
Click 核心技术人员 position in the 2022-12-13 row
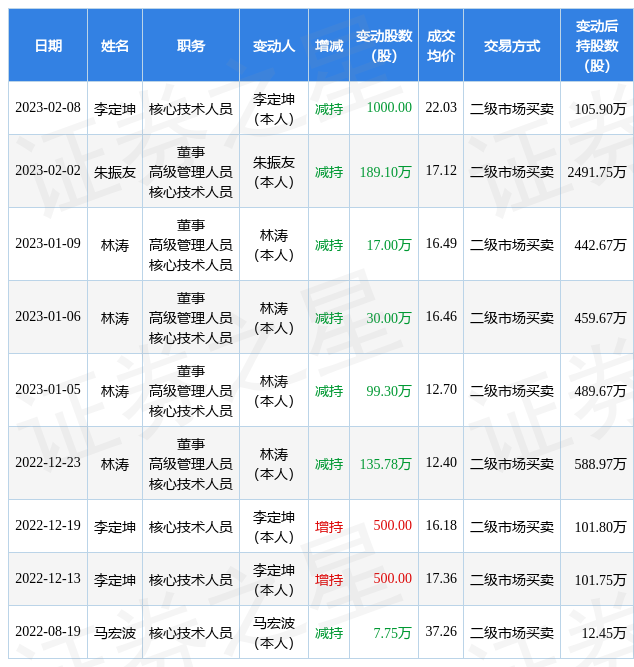(191, 580)
